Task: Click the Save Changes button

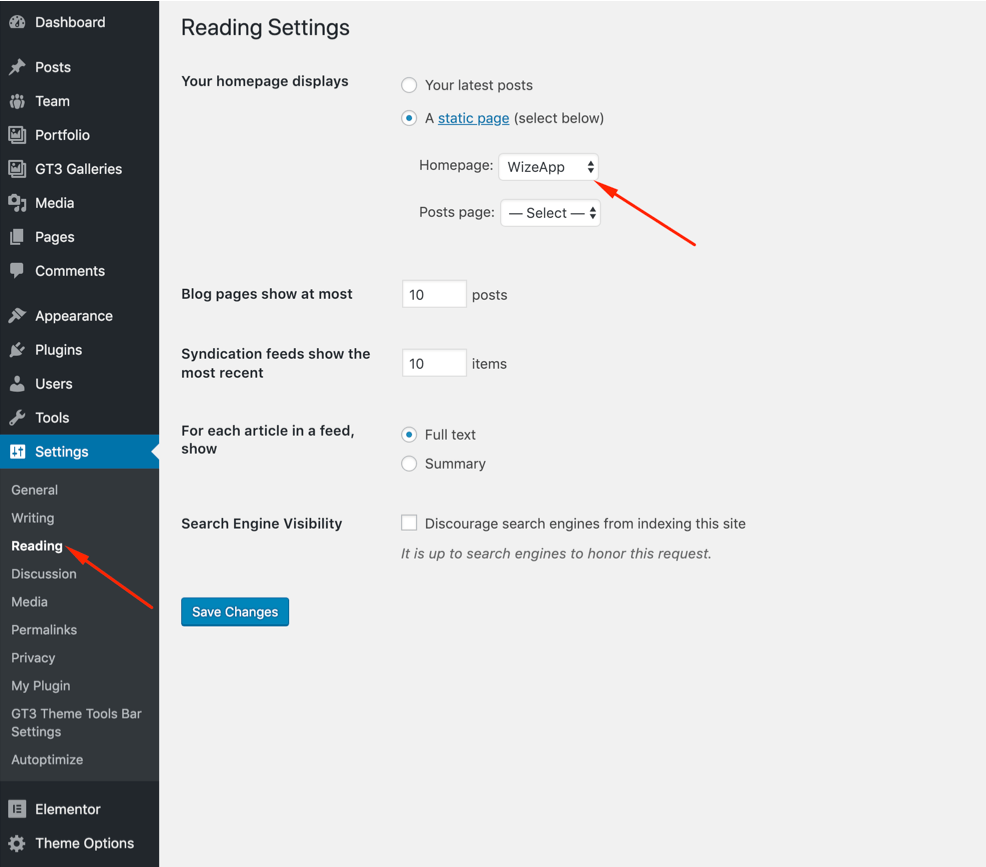Action: [x=235, y=612]
